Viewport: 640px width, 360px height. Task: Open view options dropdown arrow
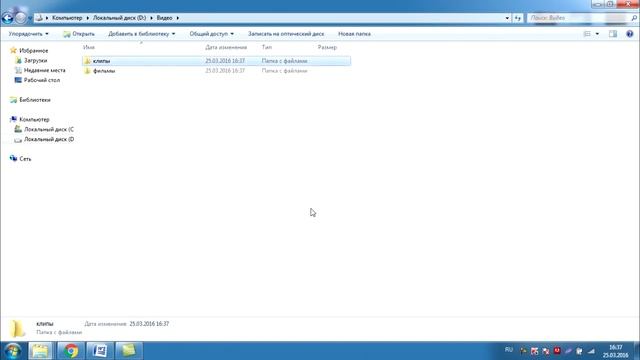597,34
